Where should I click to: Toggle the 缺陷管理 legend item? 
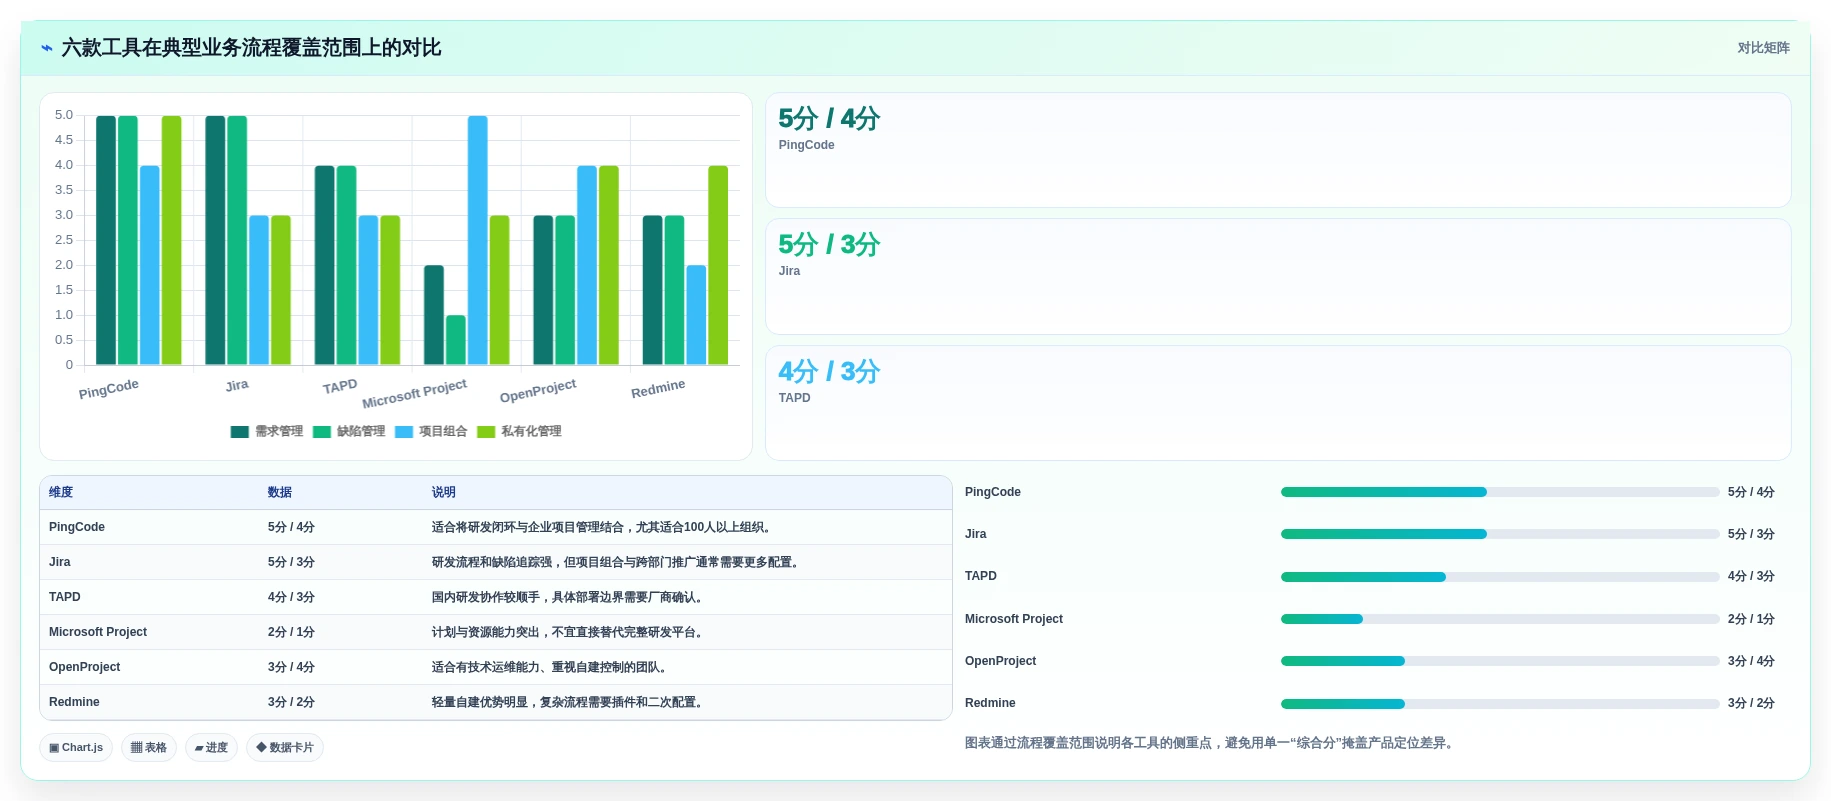coord(349,431)
